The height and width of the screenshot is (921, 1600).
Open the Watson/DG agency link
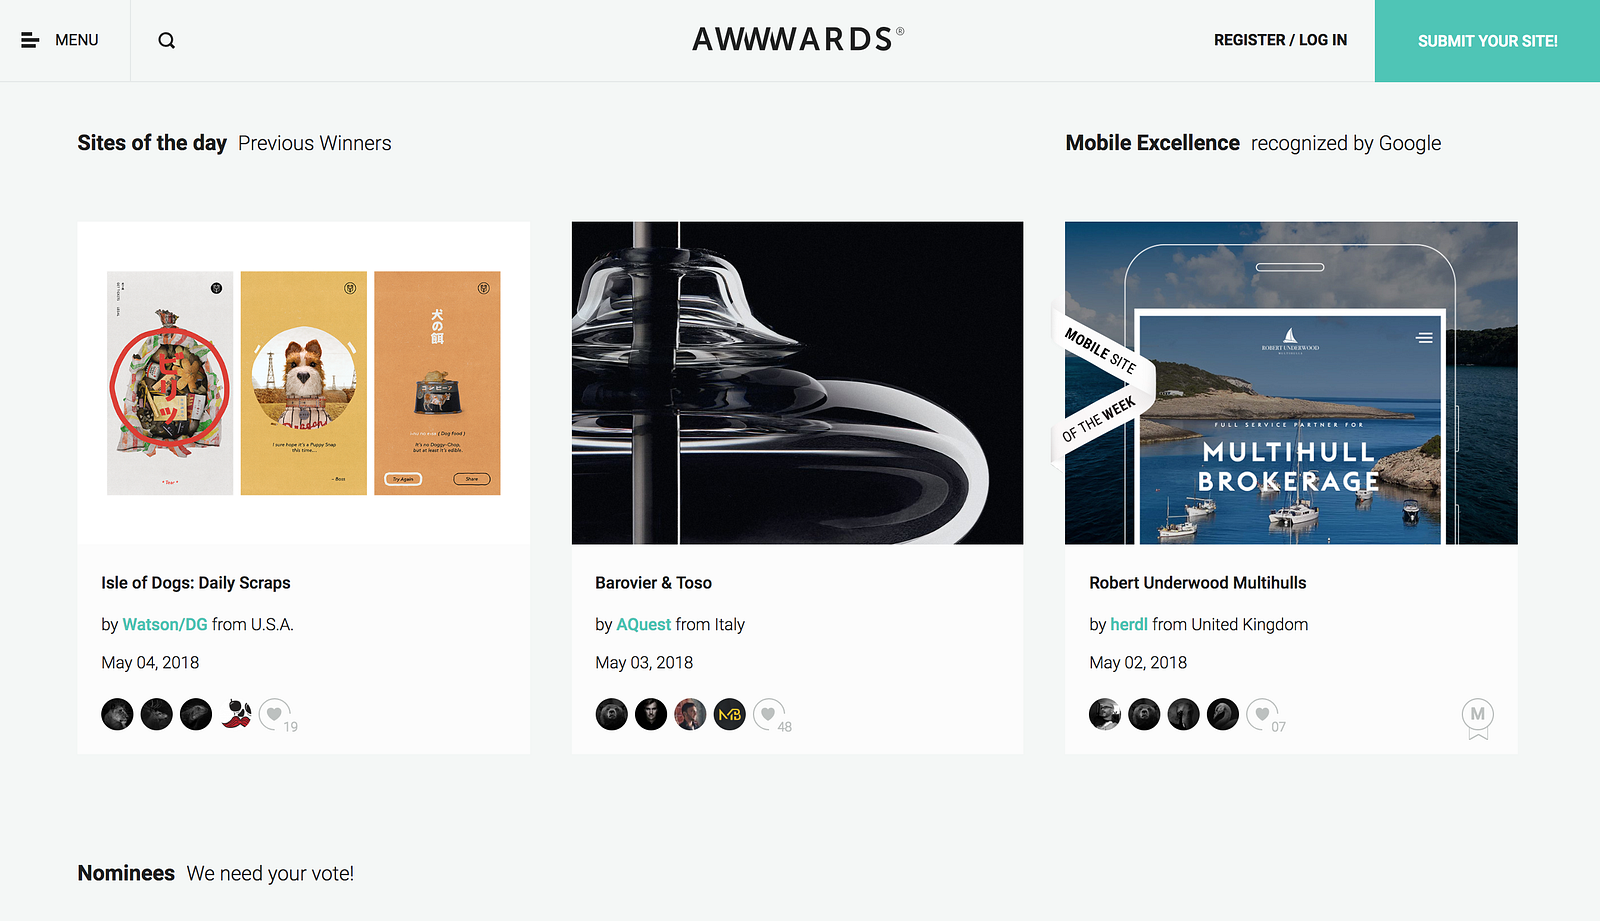pos(165,624)
